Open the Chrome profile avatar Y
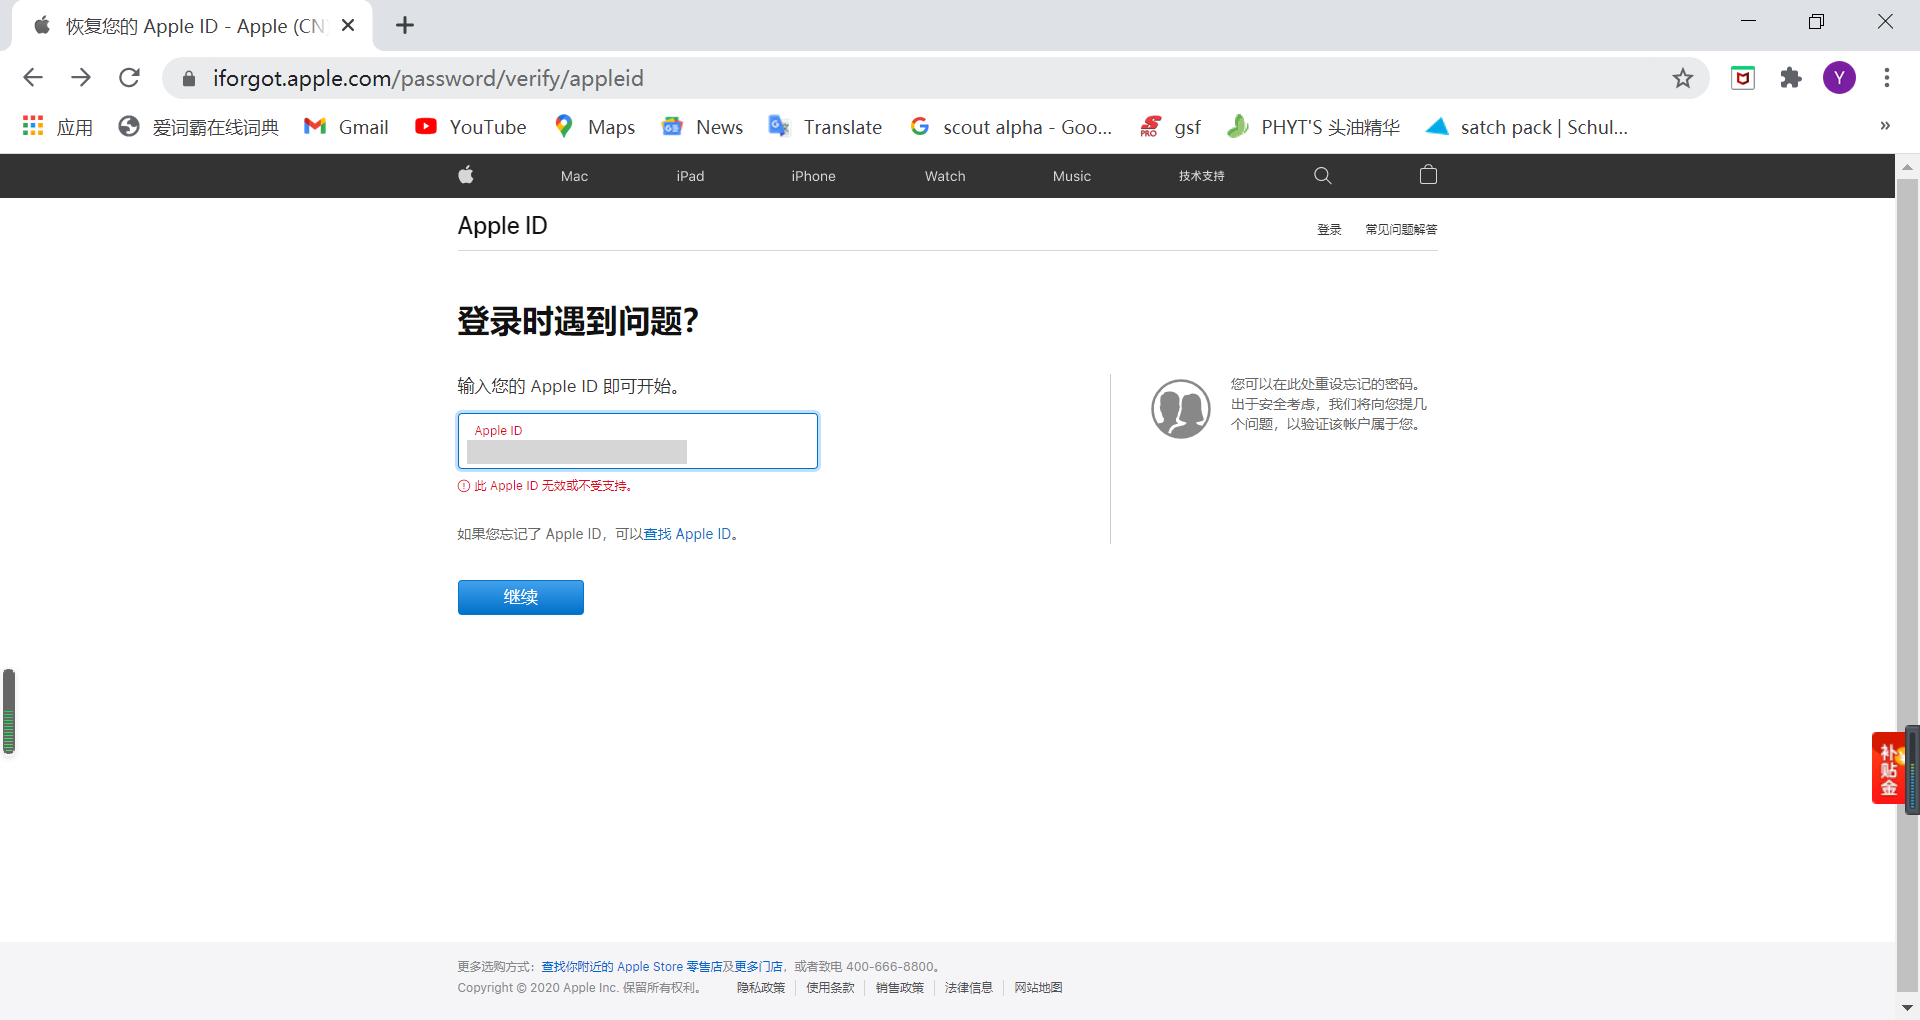 (x=1839, y=78)
